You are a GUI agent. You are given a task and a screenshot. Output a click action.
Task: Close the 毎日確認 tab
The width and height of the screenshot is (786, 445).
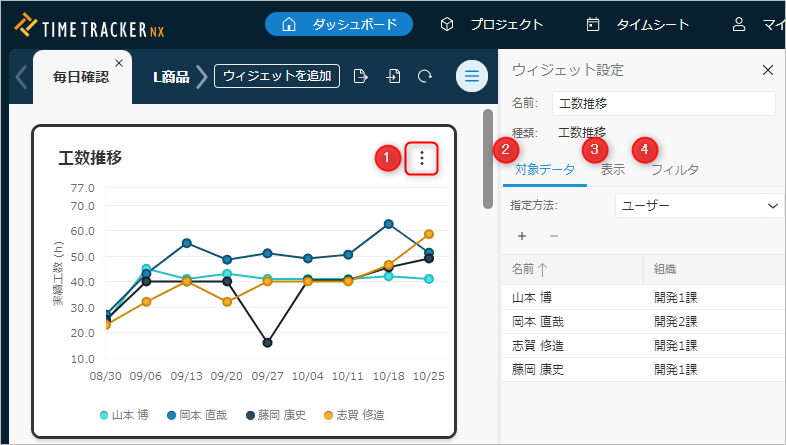(x=119, y=64)
